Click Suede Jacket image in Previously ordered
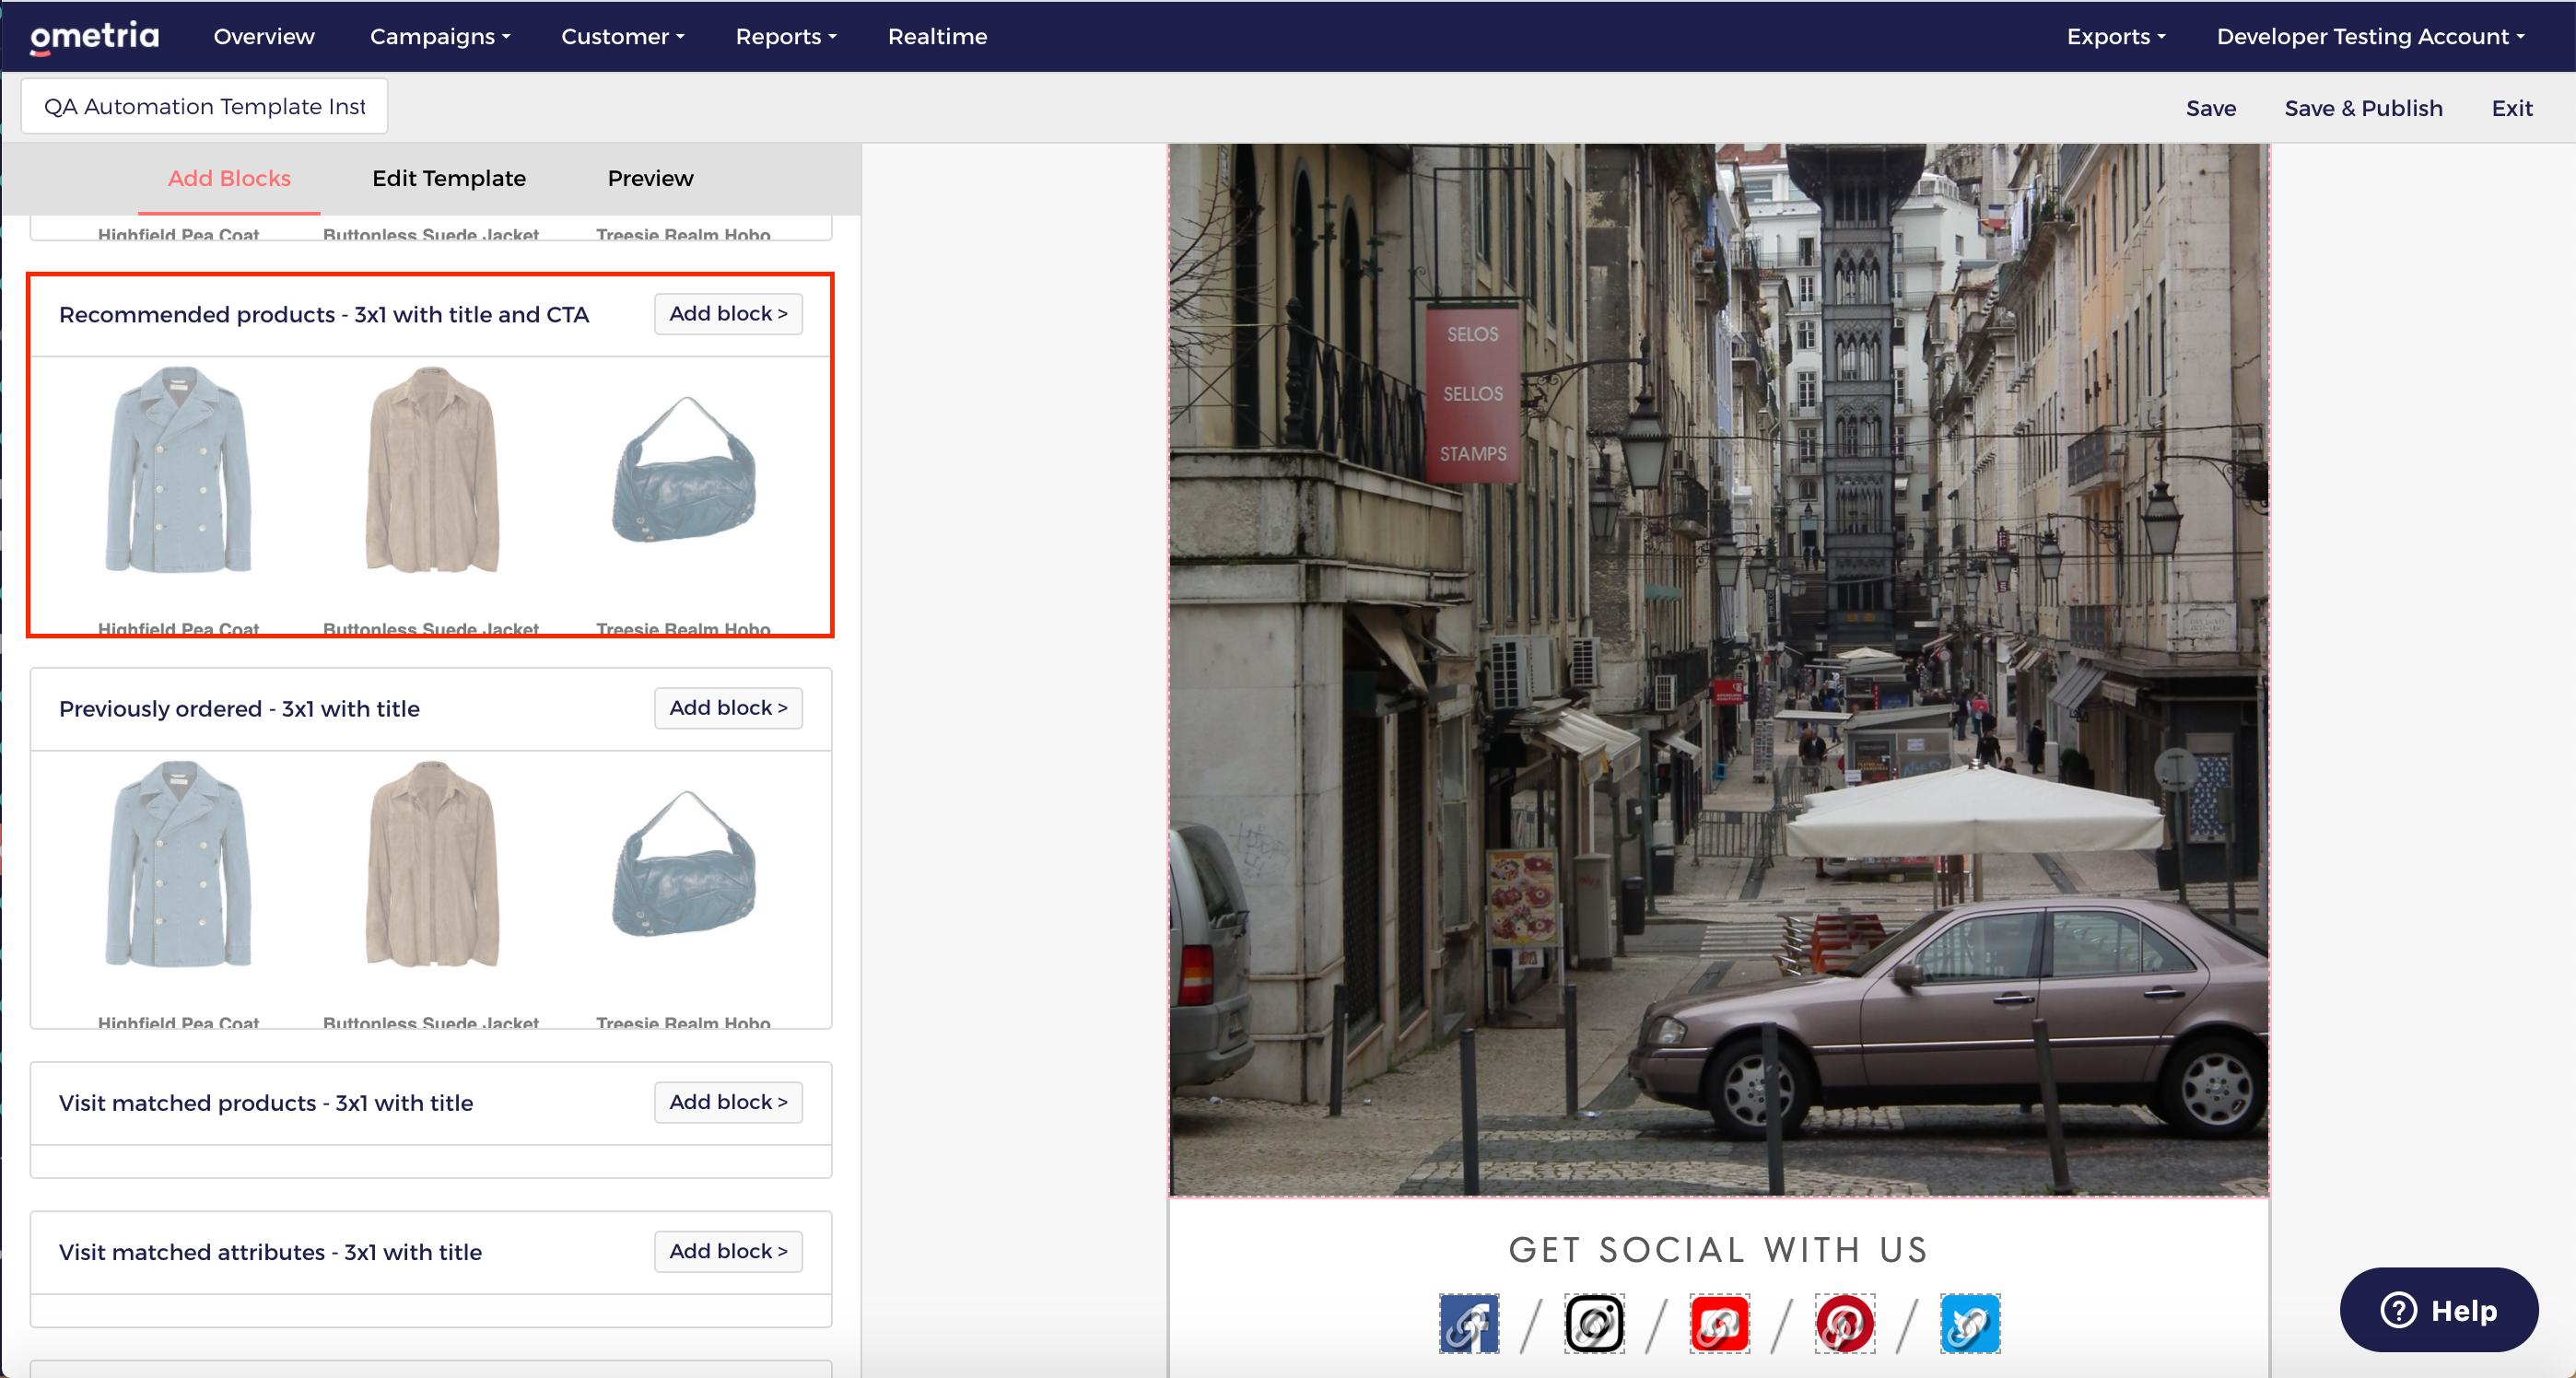 point(431,864)
